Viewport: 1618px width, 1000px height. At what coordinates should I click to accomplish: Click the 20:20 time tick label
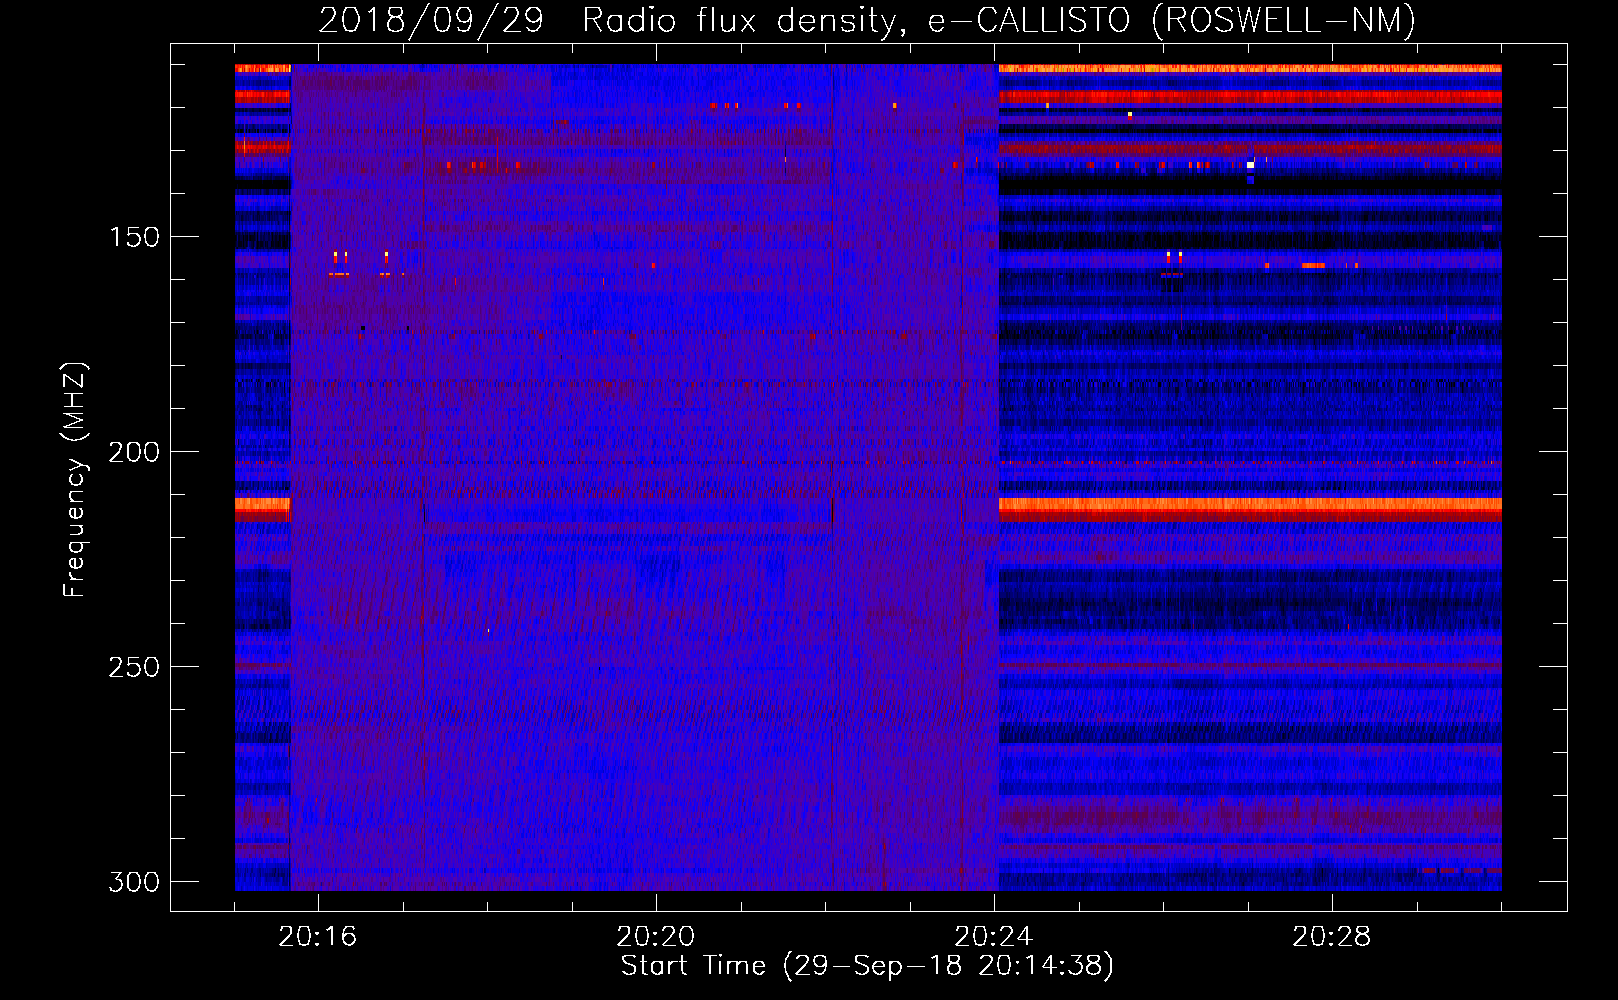coord(656,937)
